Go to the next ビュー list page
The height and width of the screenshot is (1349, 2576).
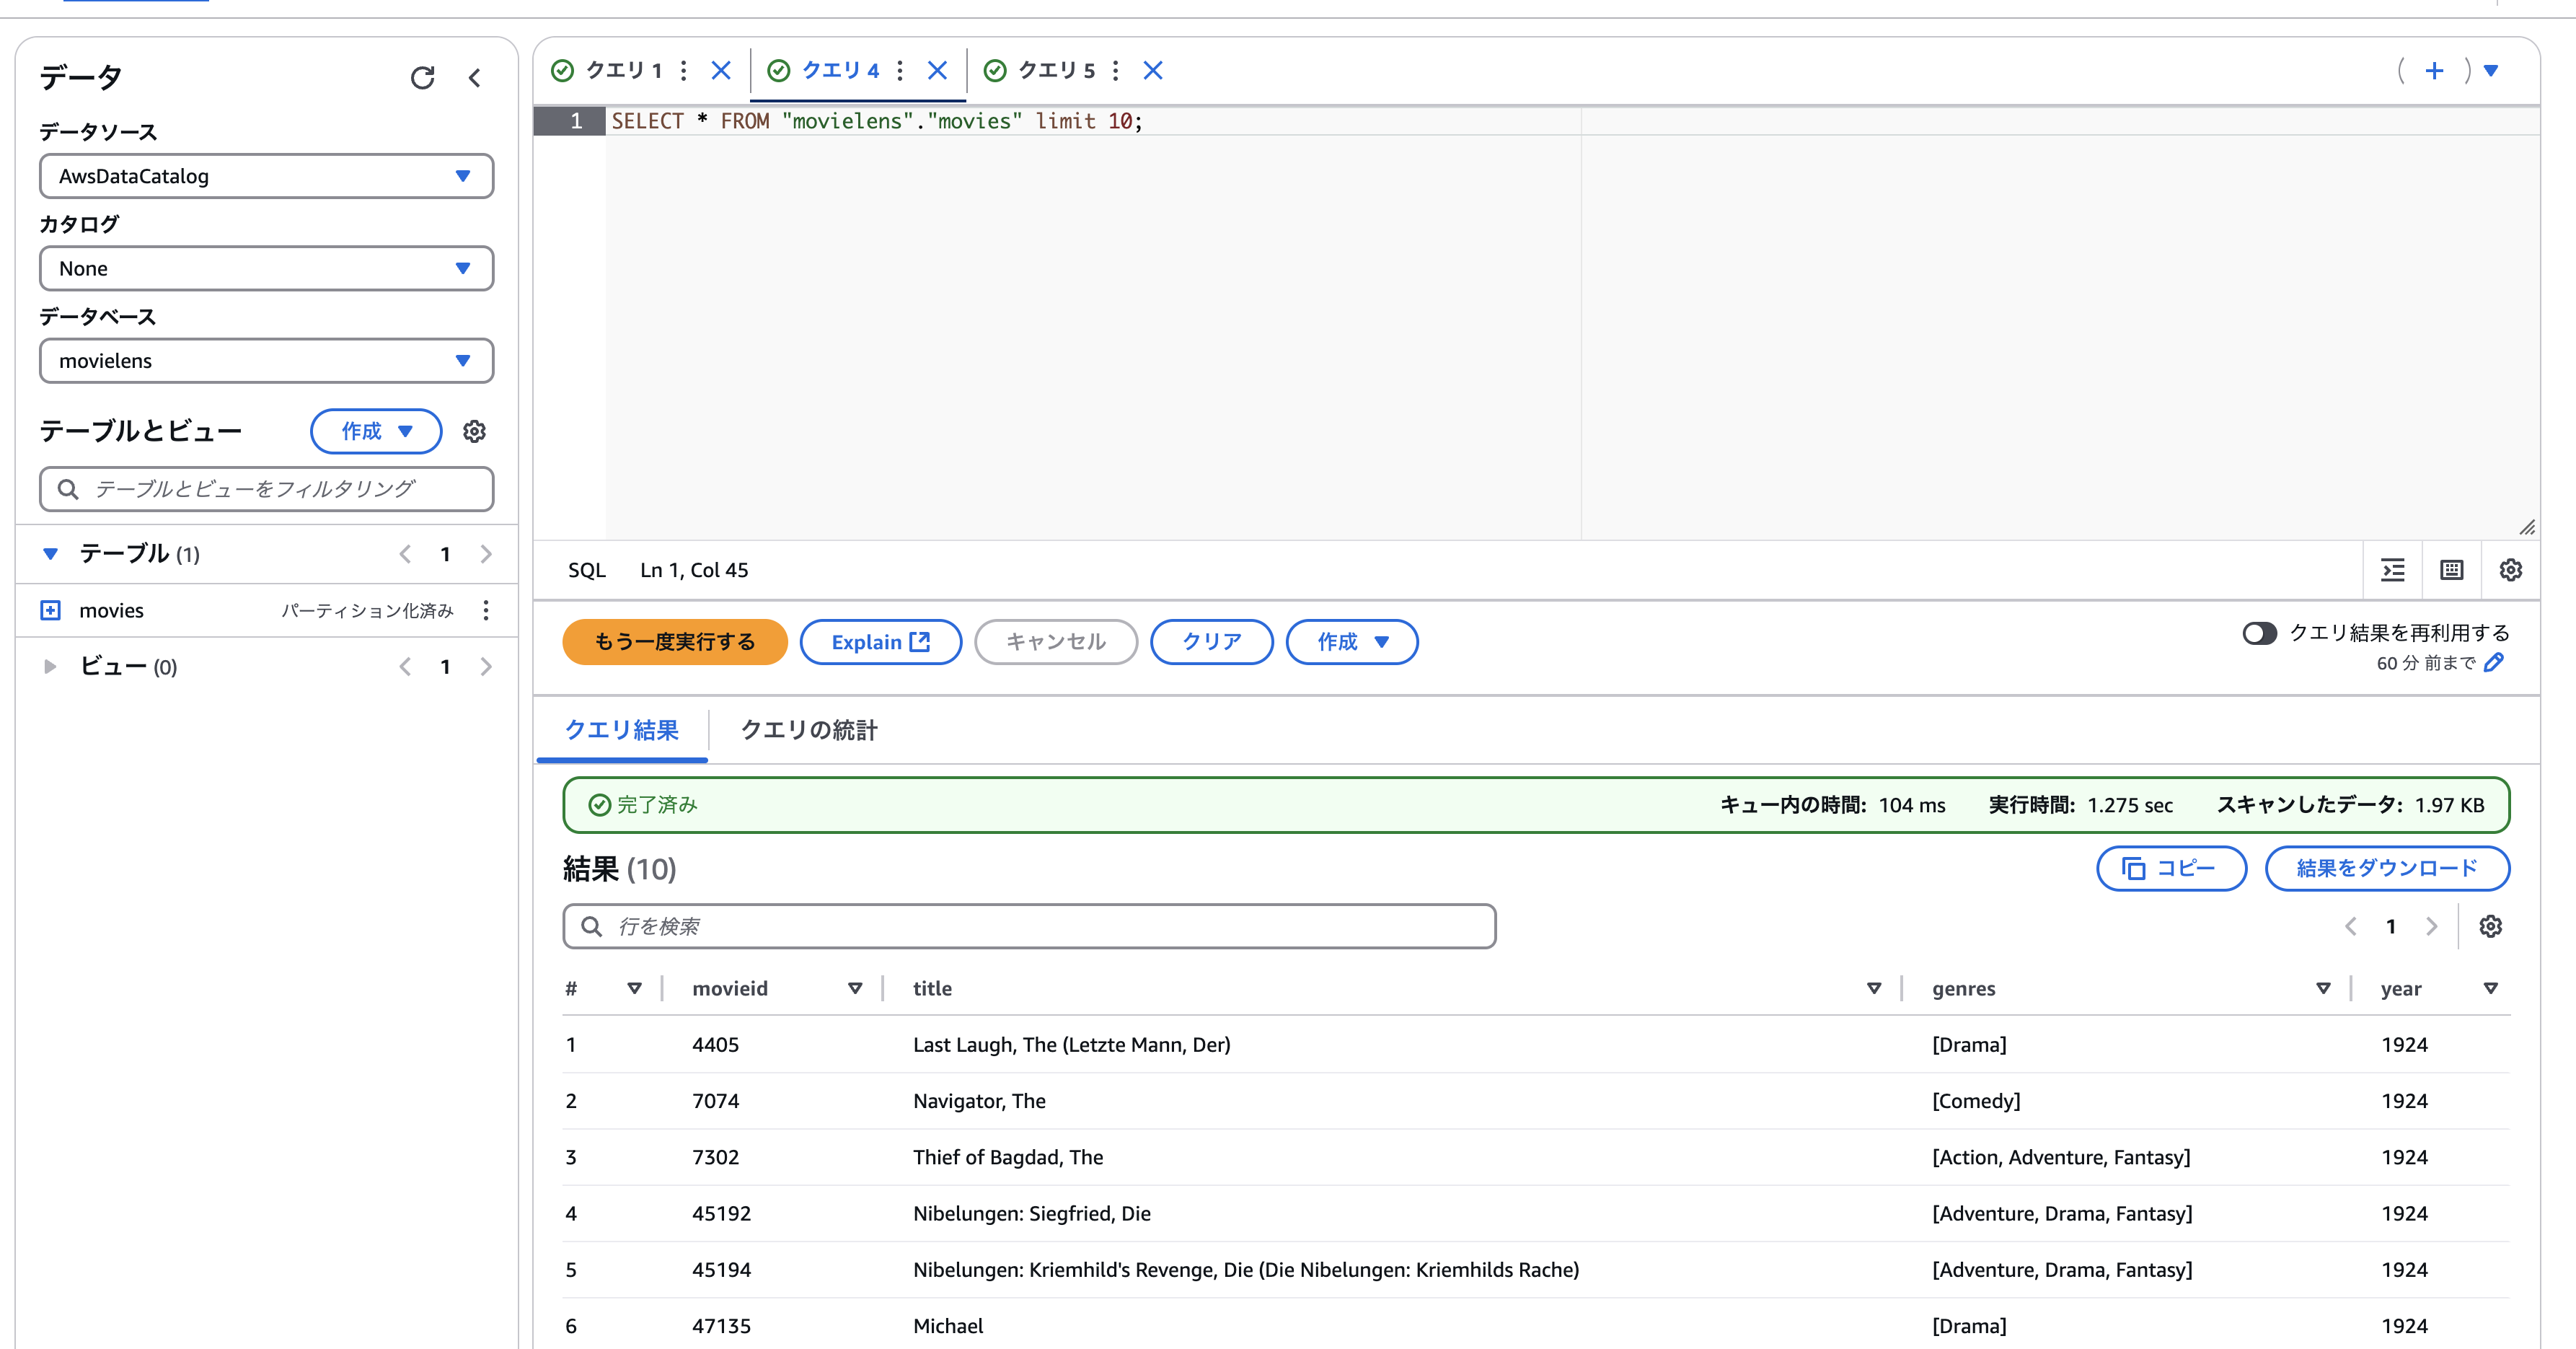pyautogui.click(x=486, y=667)
